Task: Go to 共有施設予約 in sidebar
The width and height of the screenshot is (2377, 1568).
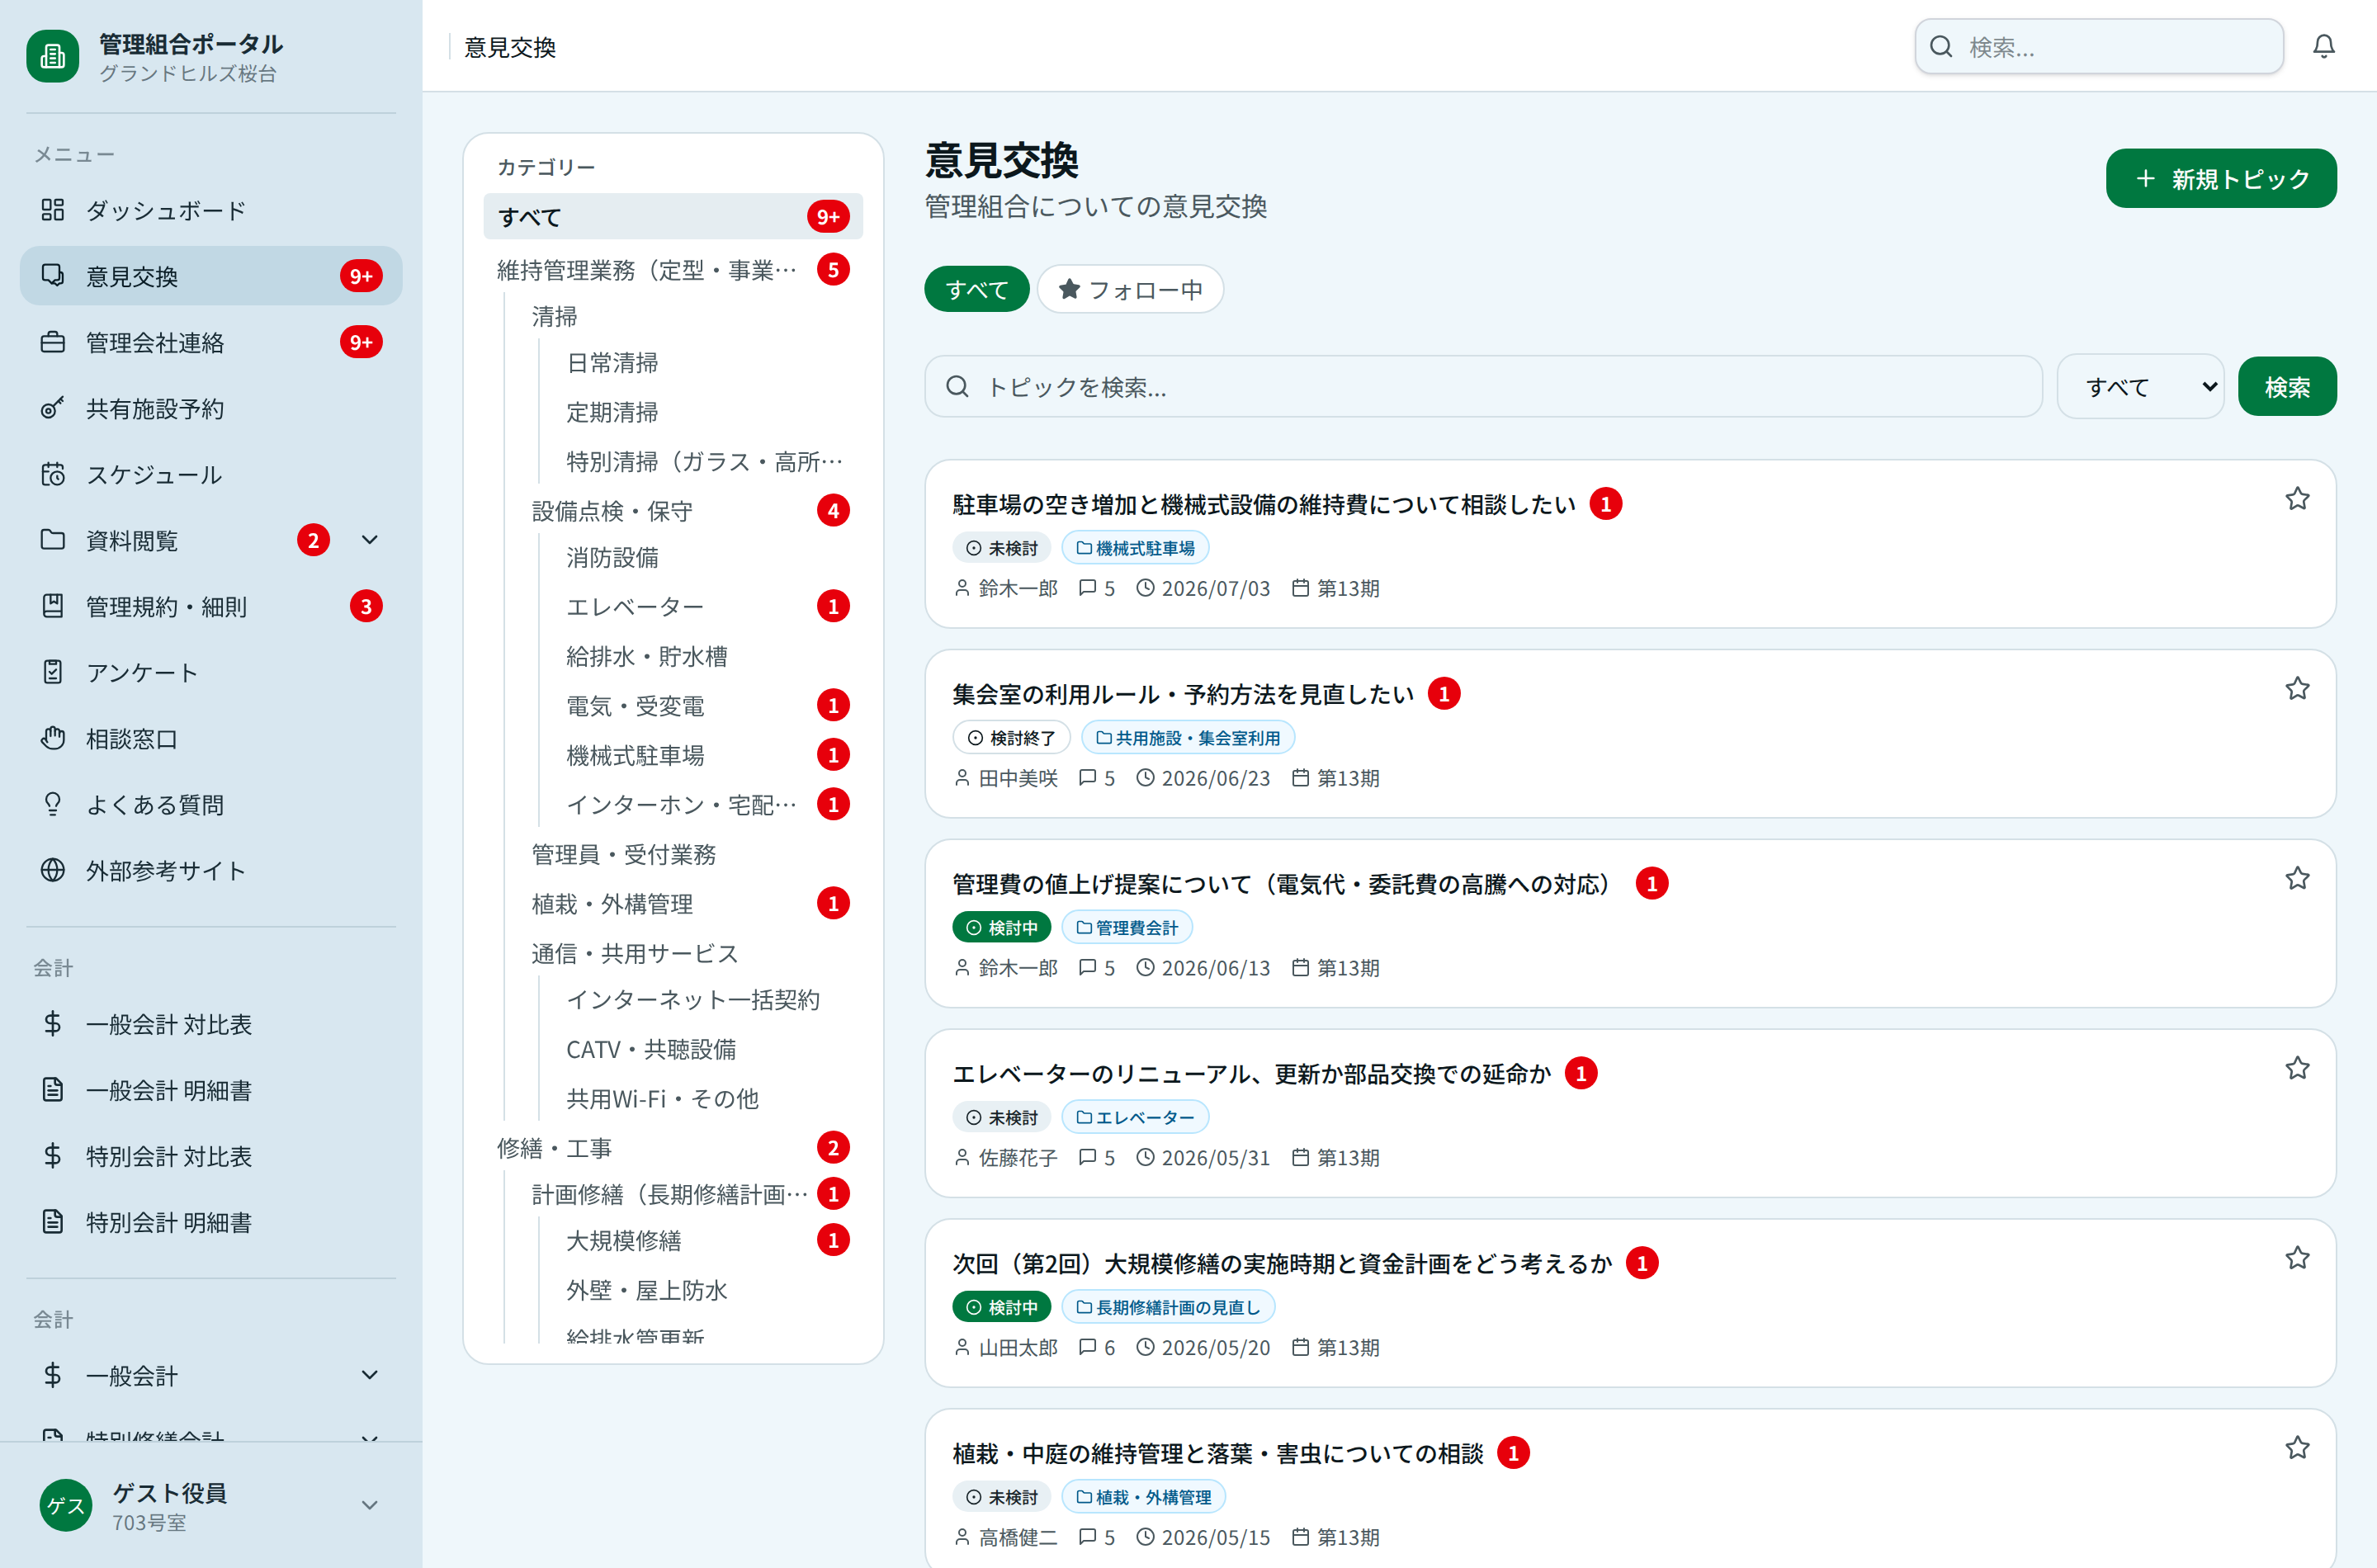Action: coord(211,408)
